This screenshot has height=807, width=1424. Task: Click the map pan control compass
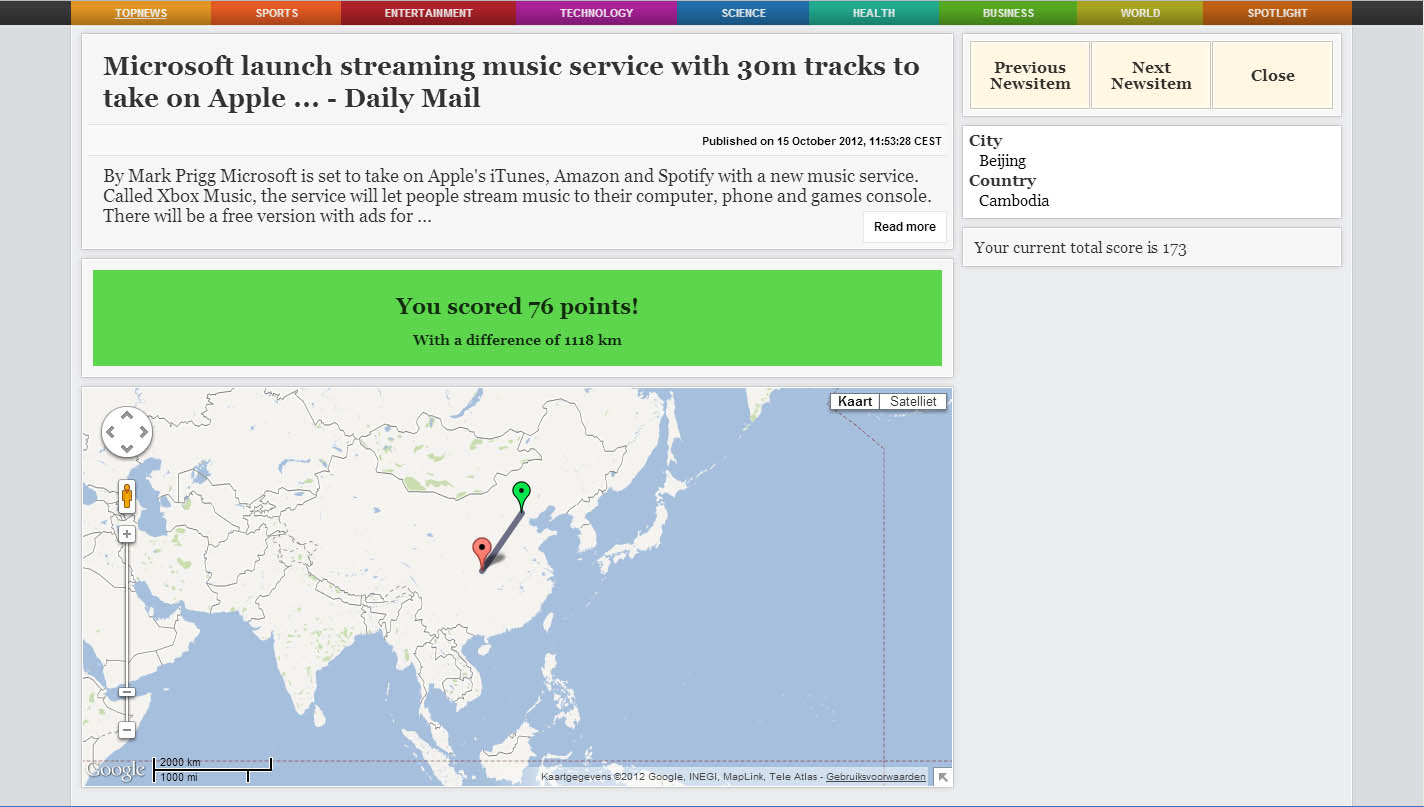[x=127, y=432]
